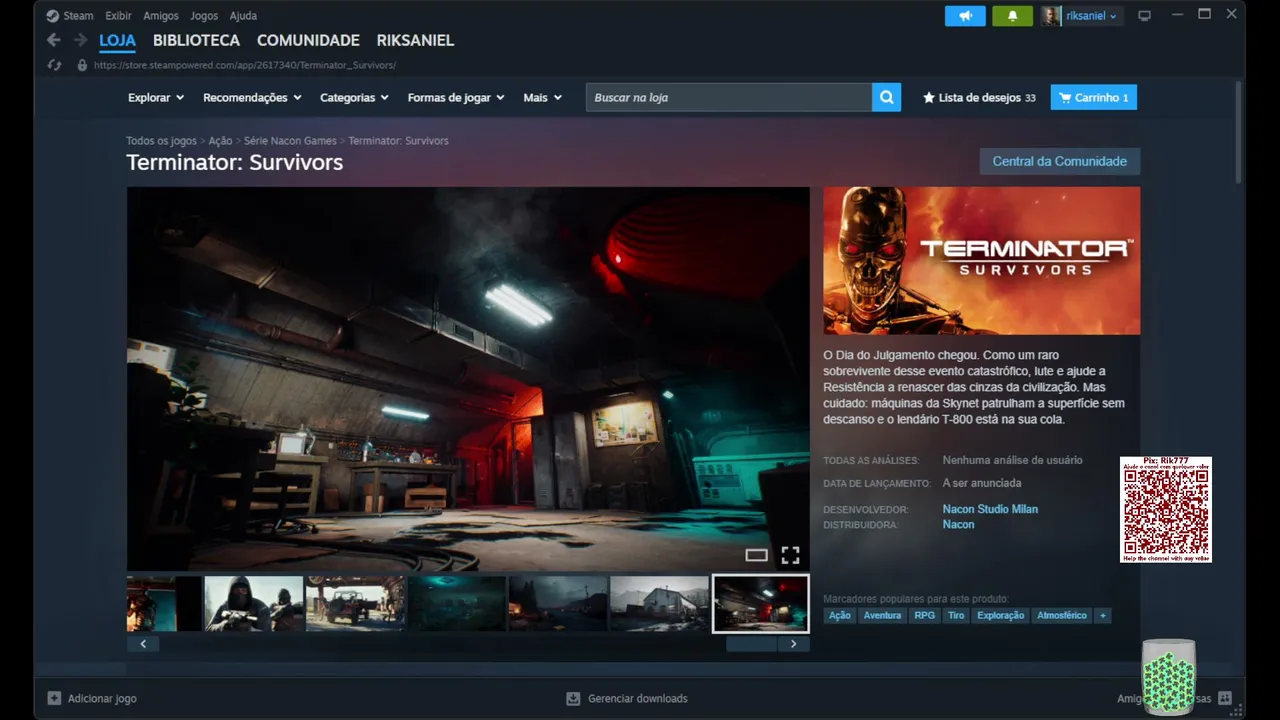The width and height of the screenshot is (1280, 720).
Task: Select the Atmosférico tag
Action: (1062, 616)
